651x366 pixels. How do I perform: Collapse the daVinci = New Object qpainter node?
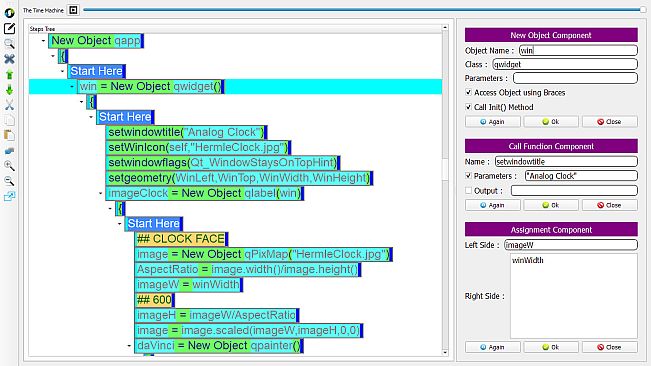[129, 345]
